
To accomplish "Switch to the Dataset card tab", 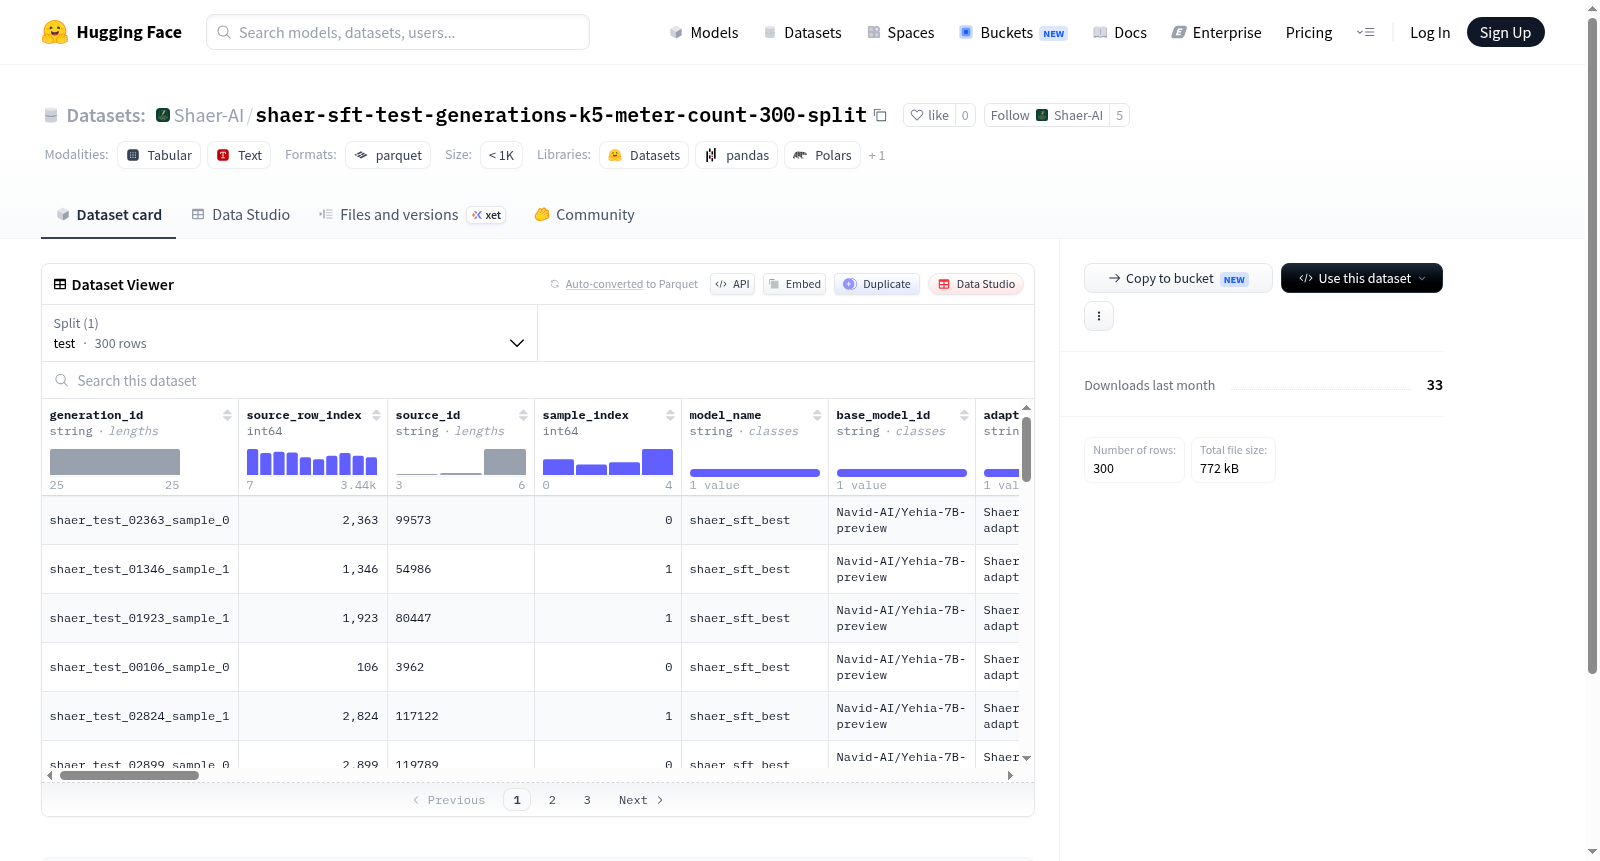I will [109, 215].
